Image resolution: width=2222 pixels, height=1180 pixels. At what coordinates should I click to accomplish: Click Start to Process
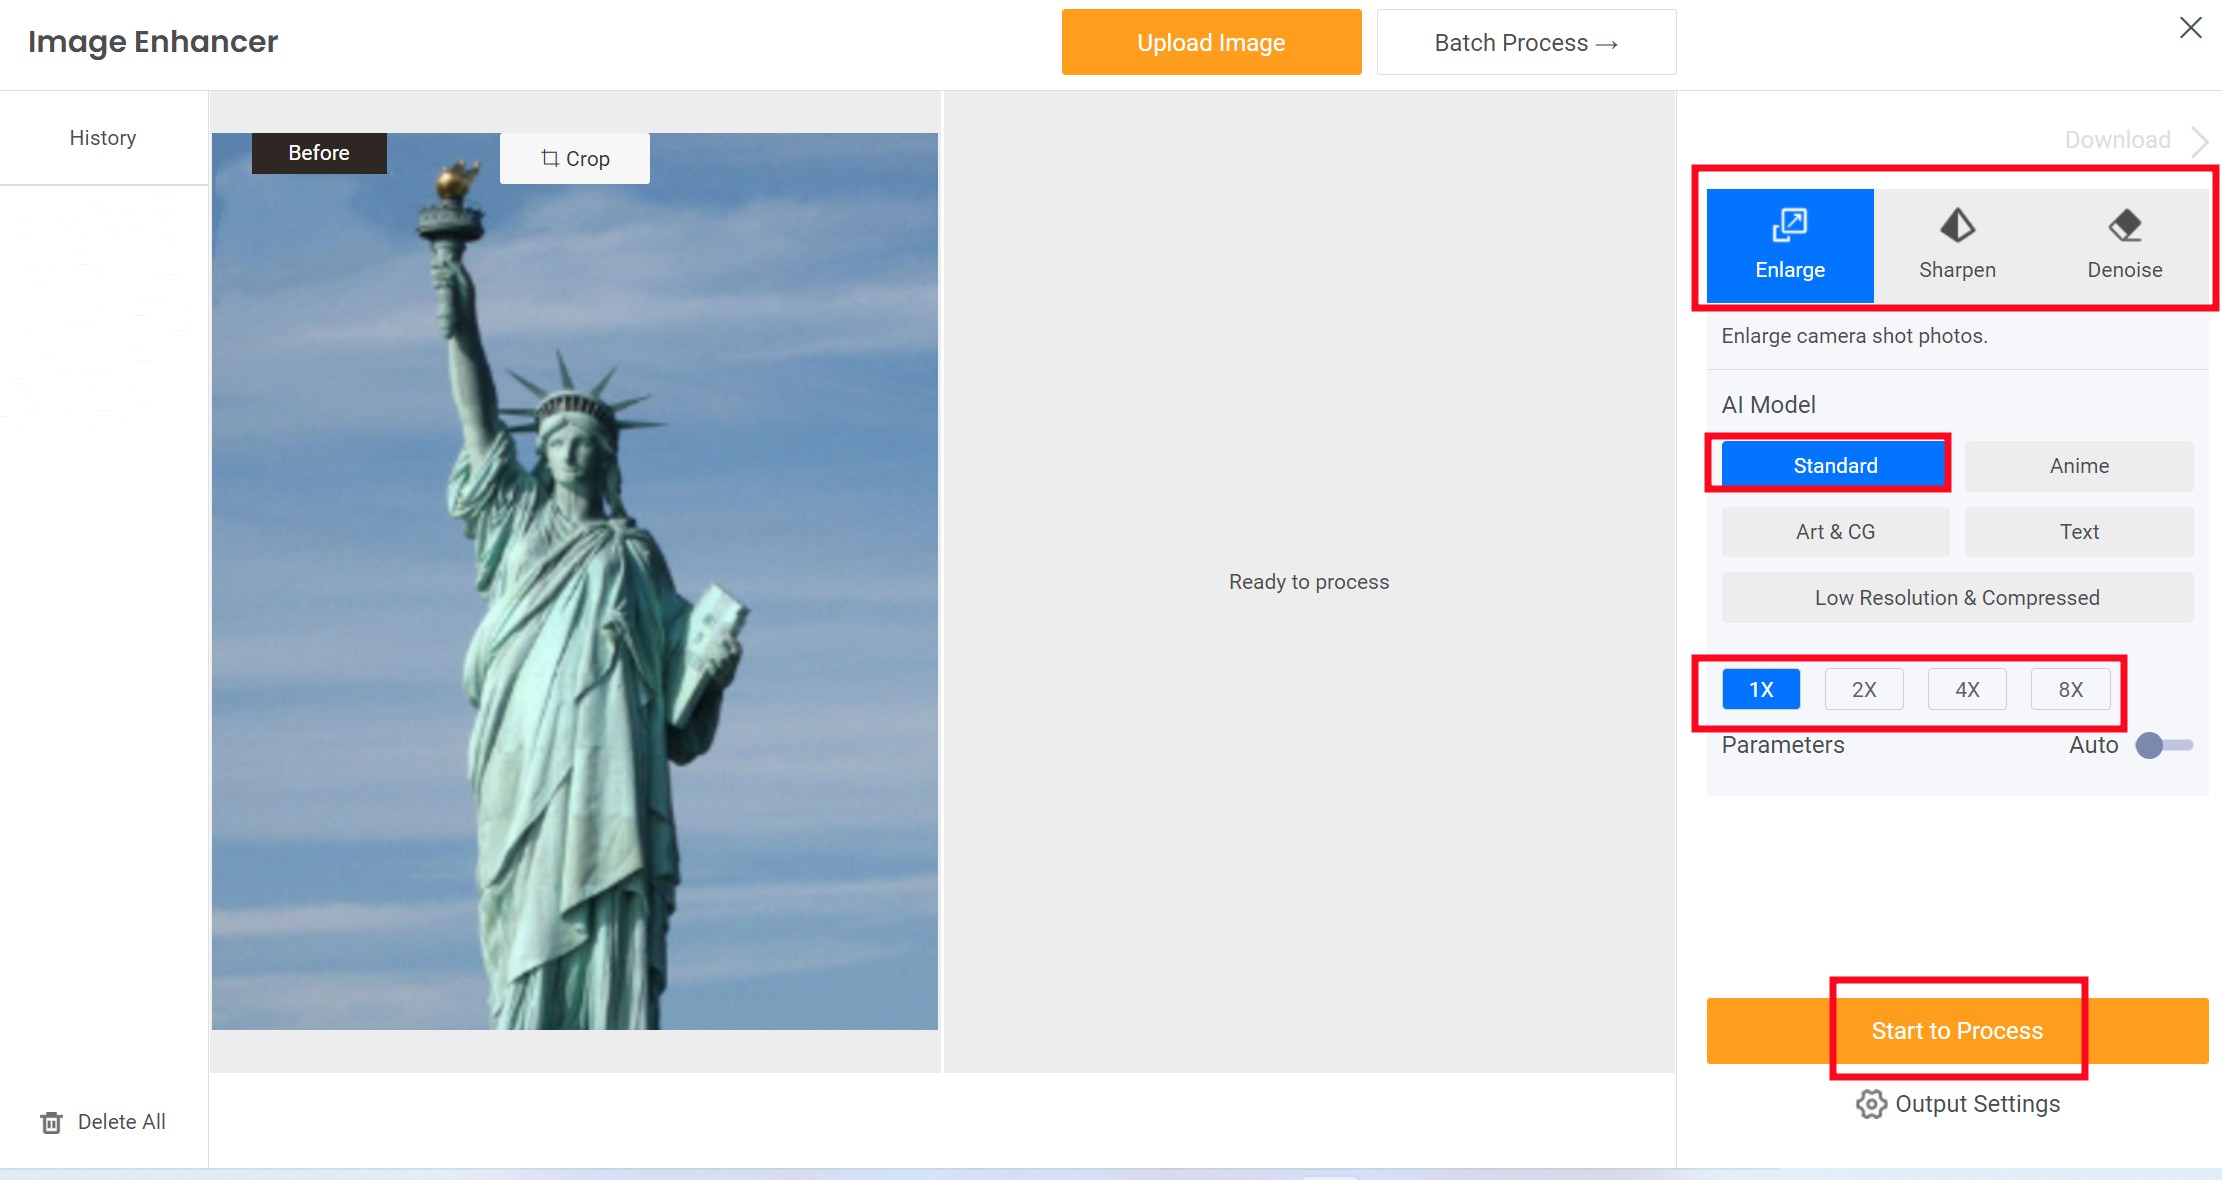coord(1957,1031)
